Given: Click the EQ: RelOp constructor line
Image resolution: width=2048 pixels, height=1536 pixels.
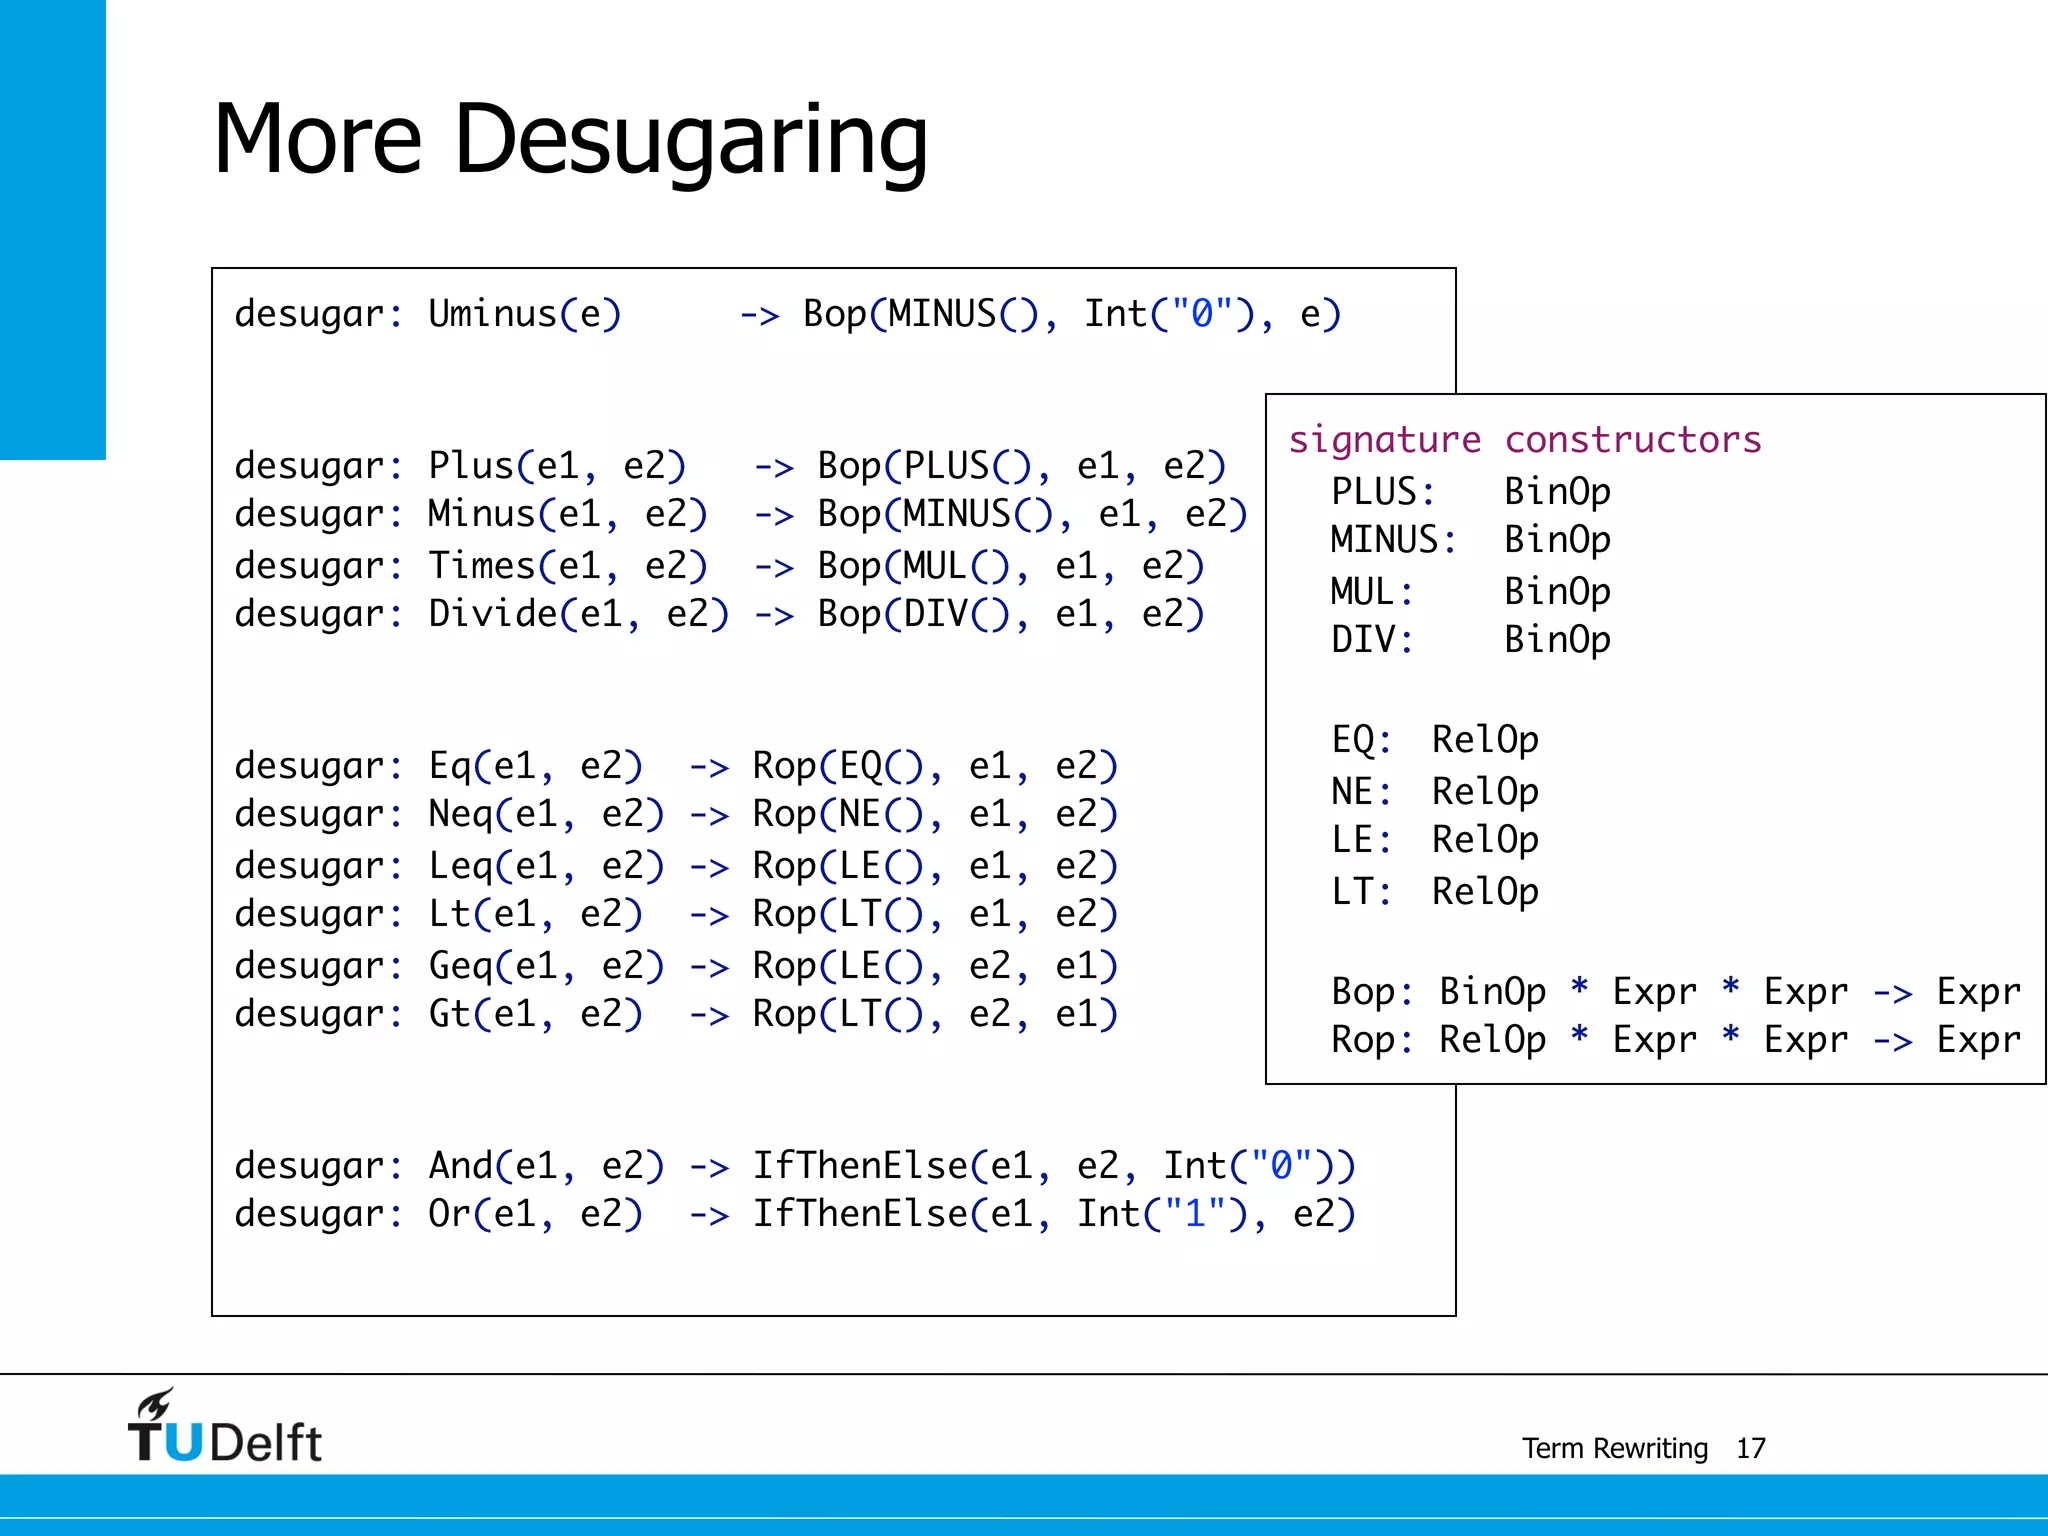Looking at the screenshot, I should [1434, 740].
